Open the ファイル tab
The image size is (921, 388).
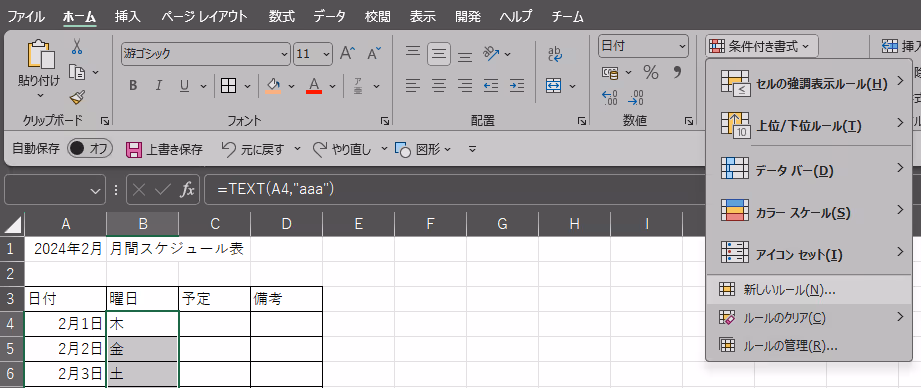click(26, 16)
